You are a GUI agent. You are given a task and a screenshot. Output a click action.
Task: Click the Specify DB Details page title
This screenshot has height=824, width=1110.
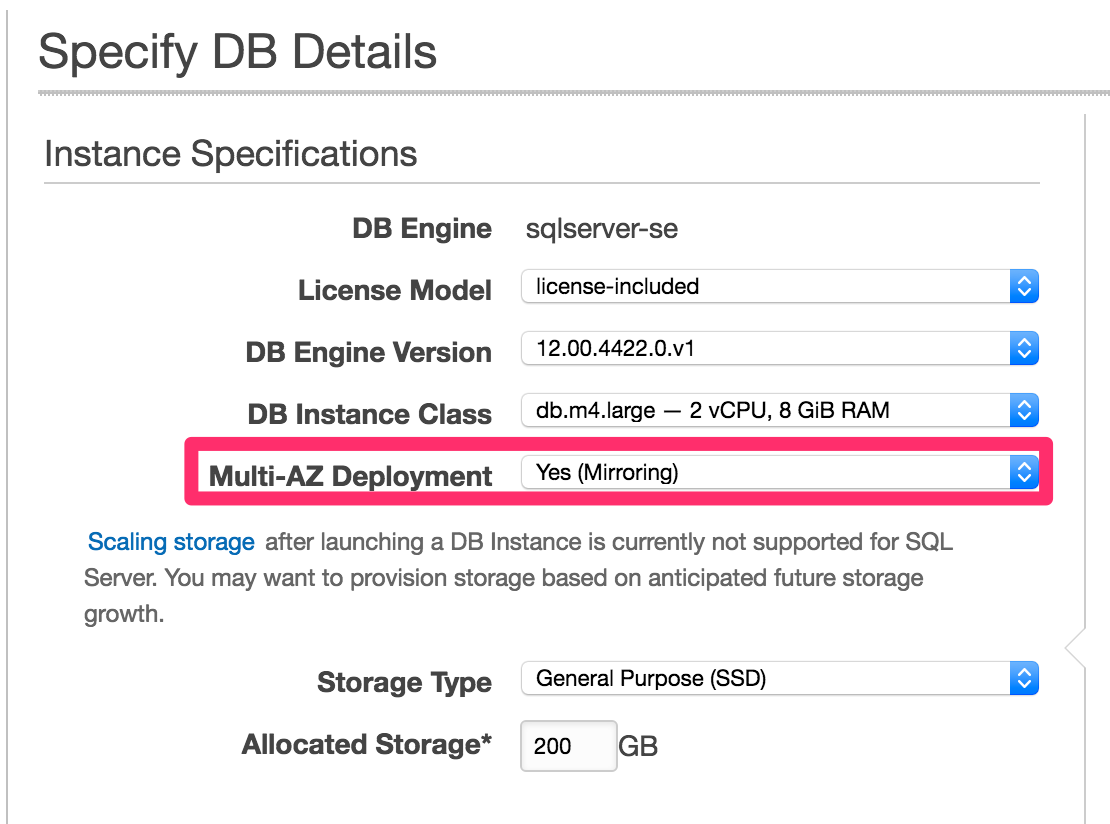pyautogui.click(x=237, y=52)
